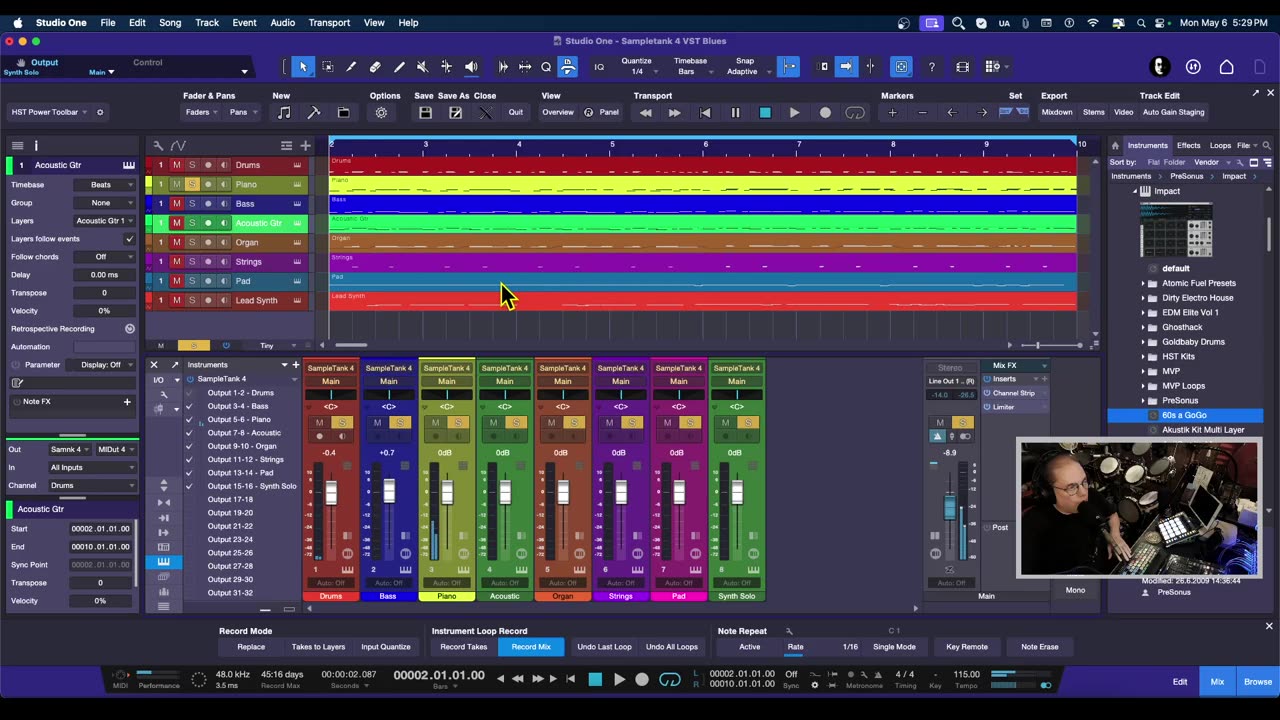The height and width of the screenshot is (720, 1280).
Task: Remove a marker with the minus icon
Action: coord(922,113)
